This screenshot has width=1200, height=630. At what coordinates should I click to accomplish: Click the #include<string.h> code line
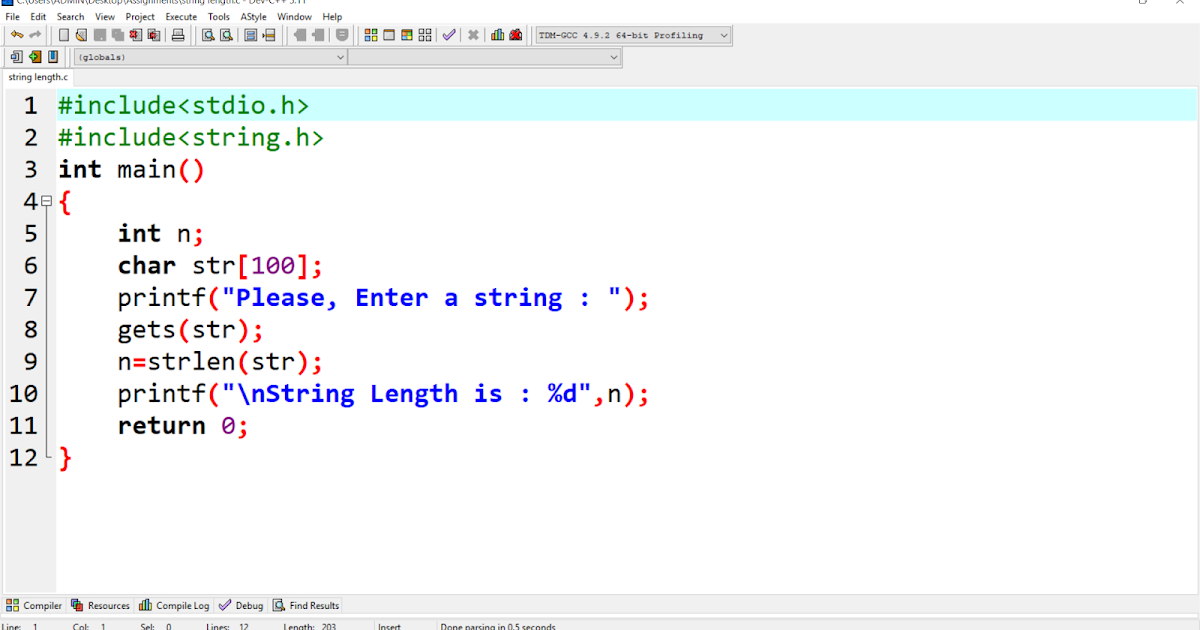click(191, 137)
